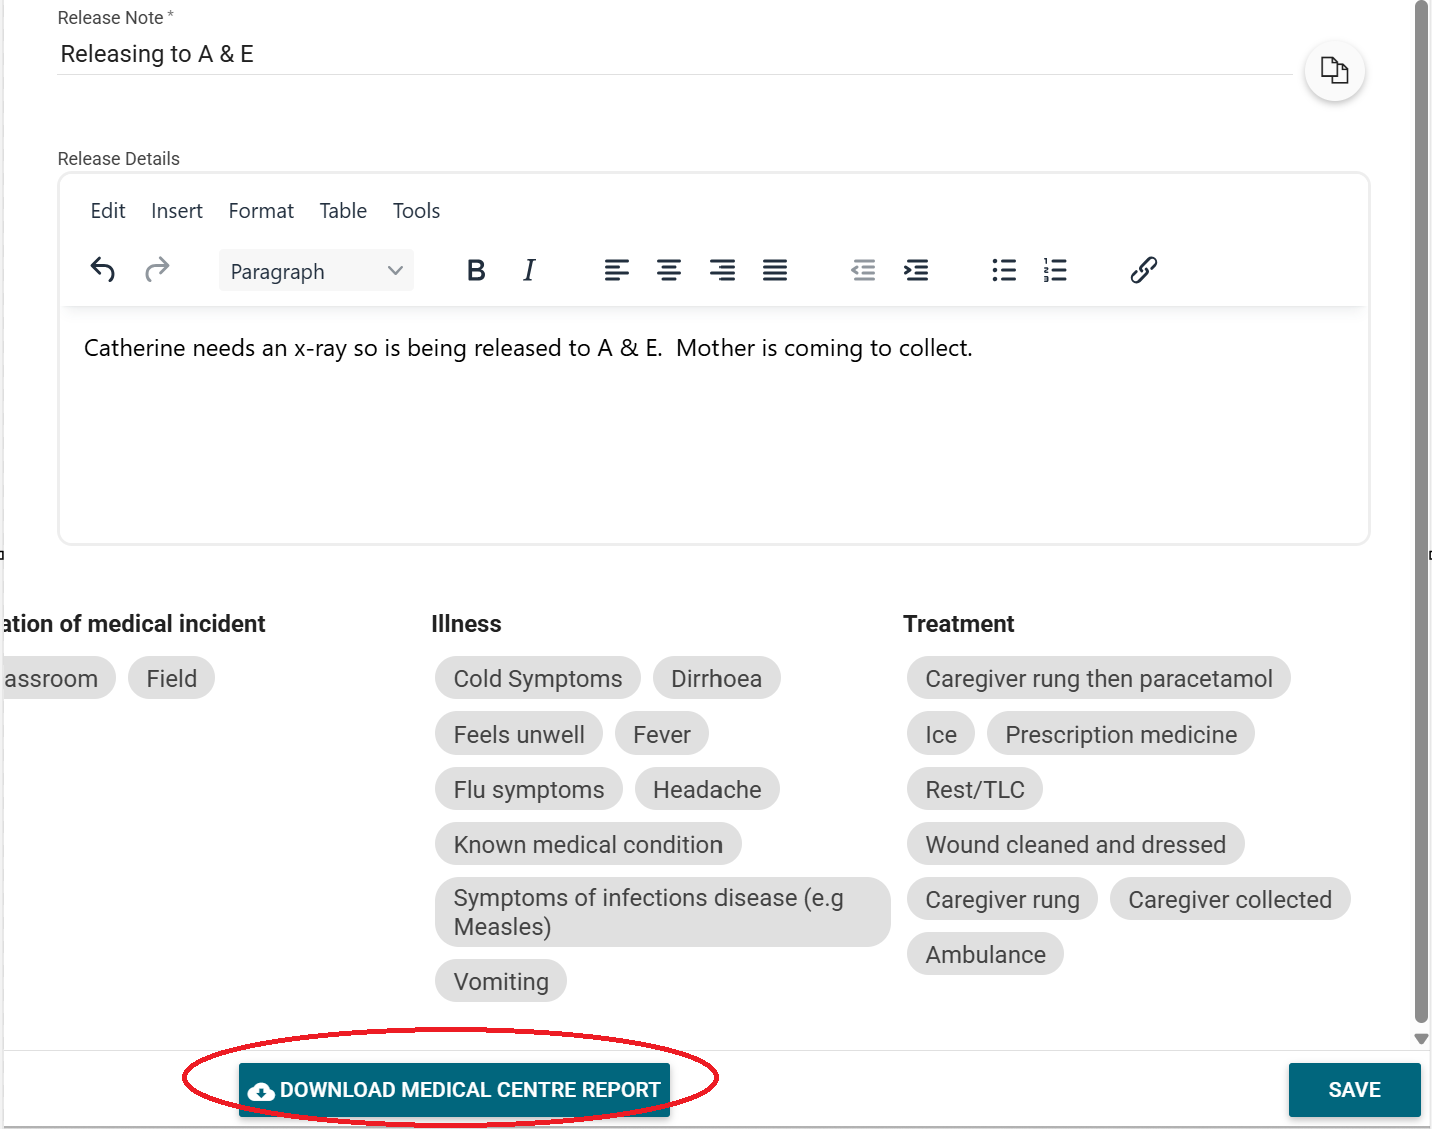The width and height of the screenshot is (1432, 1129).
Task: Click the copy icon beside Release Note
Action: (1334, 71)
